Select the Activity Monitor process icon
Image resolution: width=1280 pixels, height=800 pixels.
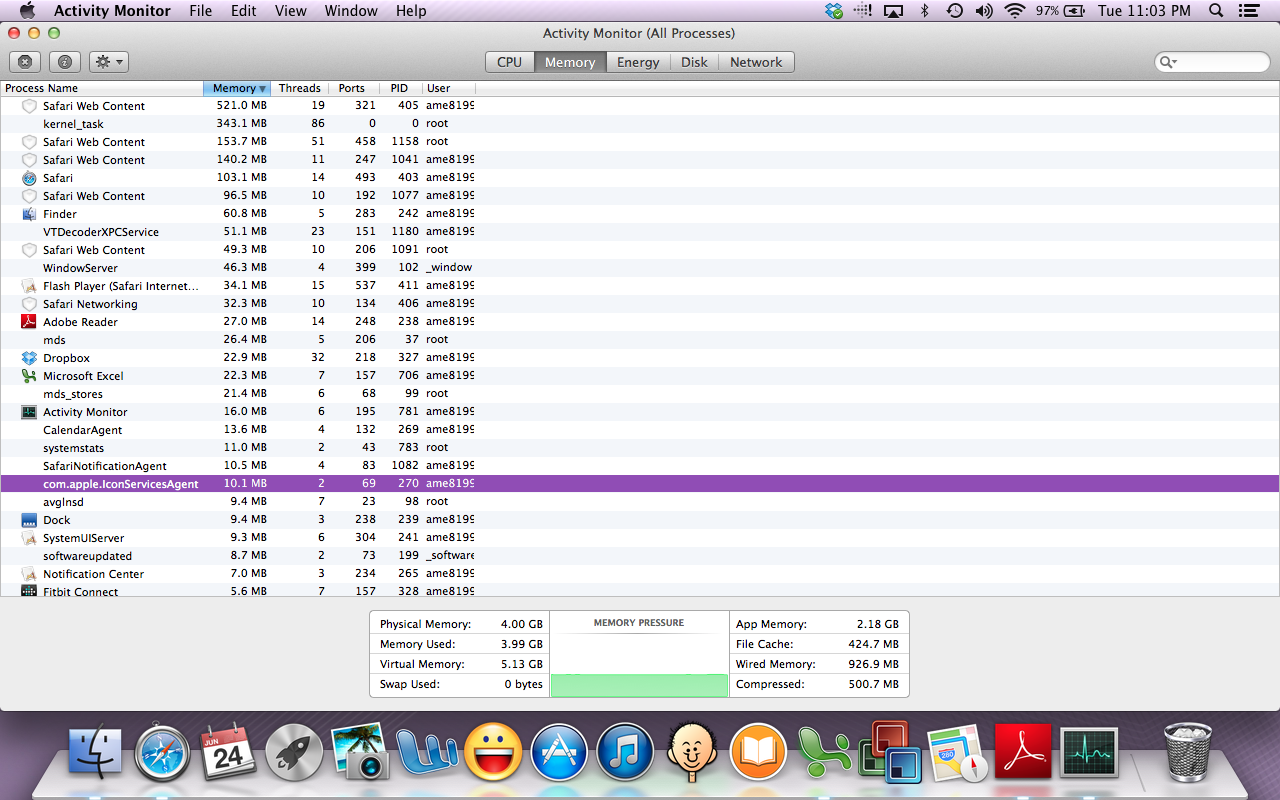pyautogui.click(x=29, y=412)
